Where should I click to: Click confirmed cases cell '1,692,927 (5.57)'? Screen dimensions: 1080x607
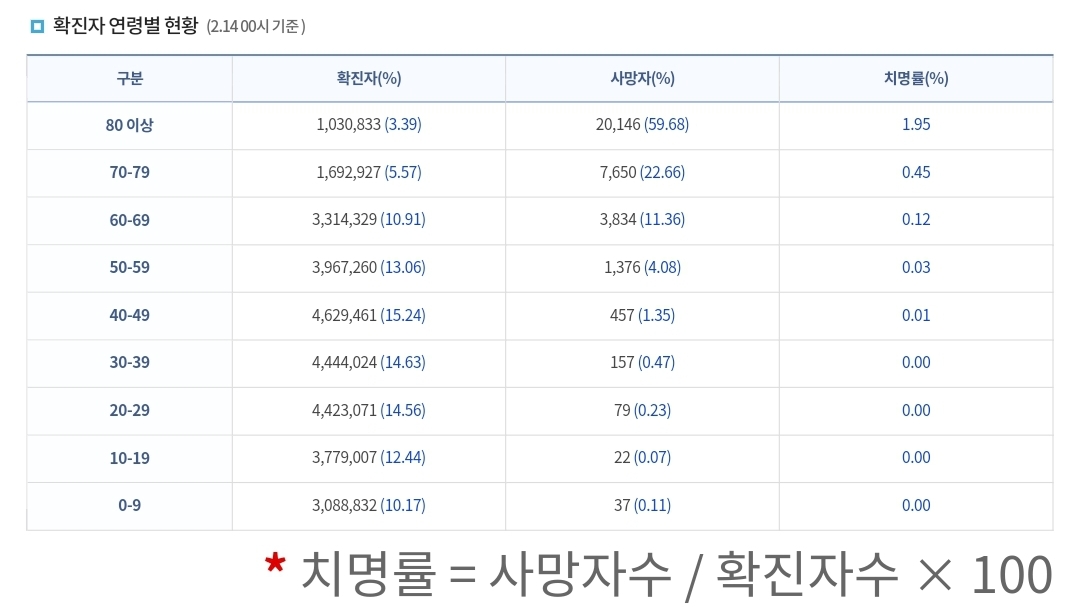[368, 172]
